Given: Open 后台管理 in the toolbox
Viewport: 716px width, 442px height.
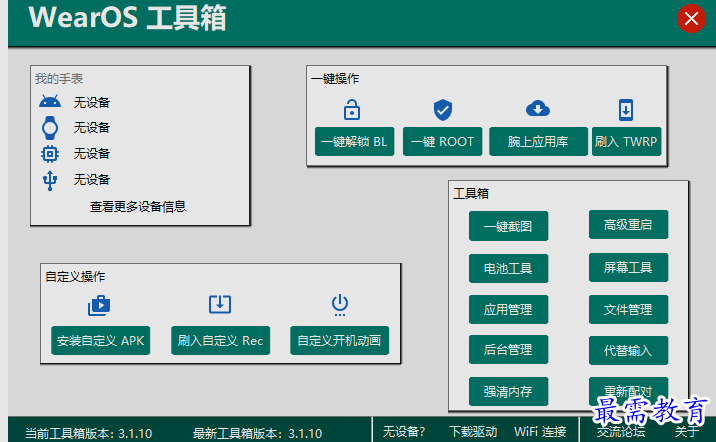Looking at the screenshot, I should pos(508,350).
